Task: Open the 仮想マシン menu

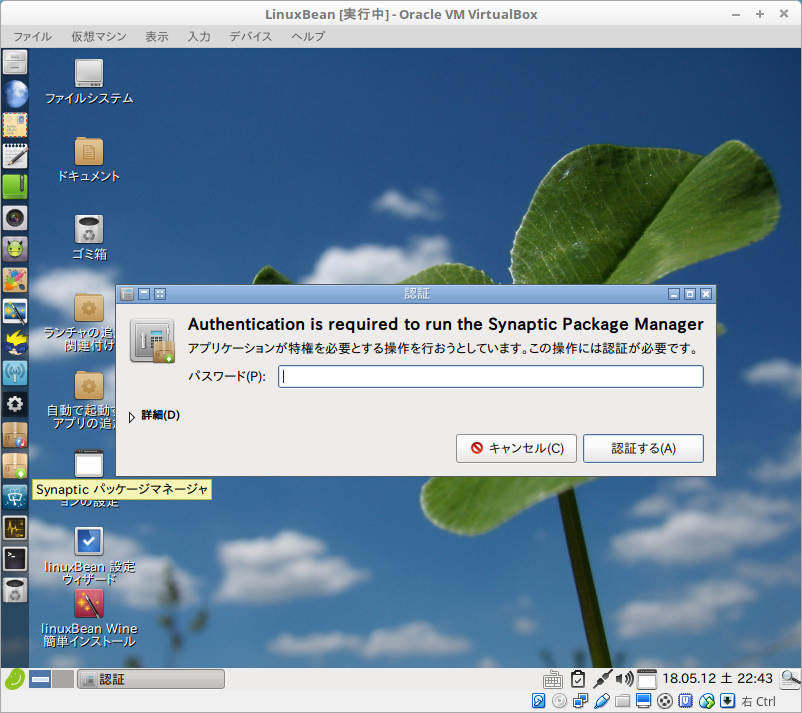Action: [99, 36]
